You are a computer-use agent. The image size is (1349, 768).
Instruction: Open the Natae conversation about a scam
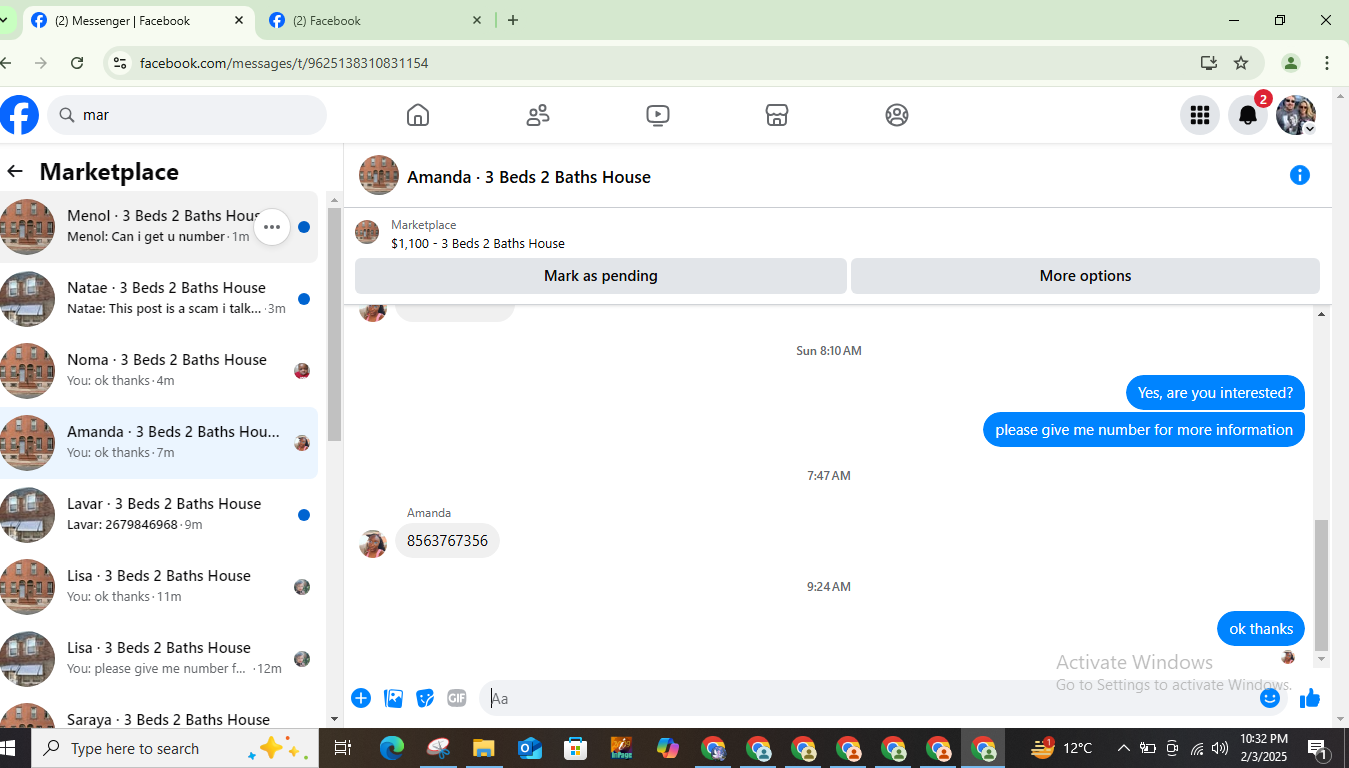159,299
